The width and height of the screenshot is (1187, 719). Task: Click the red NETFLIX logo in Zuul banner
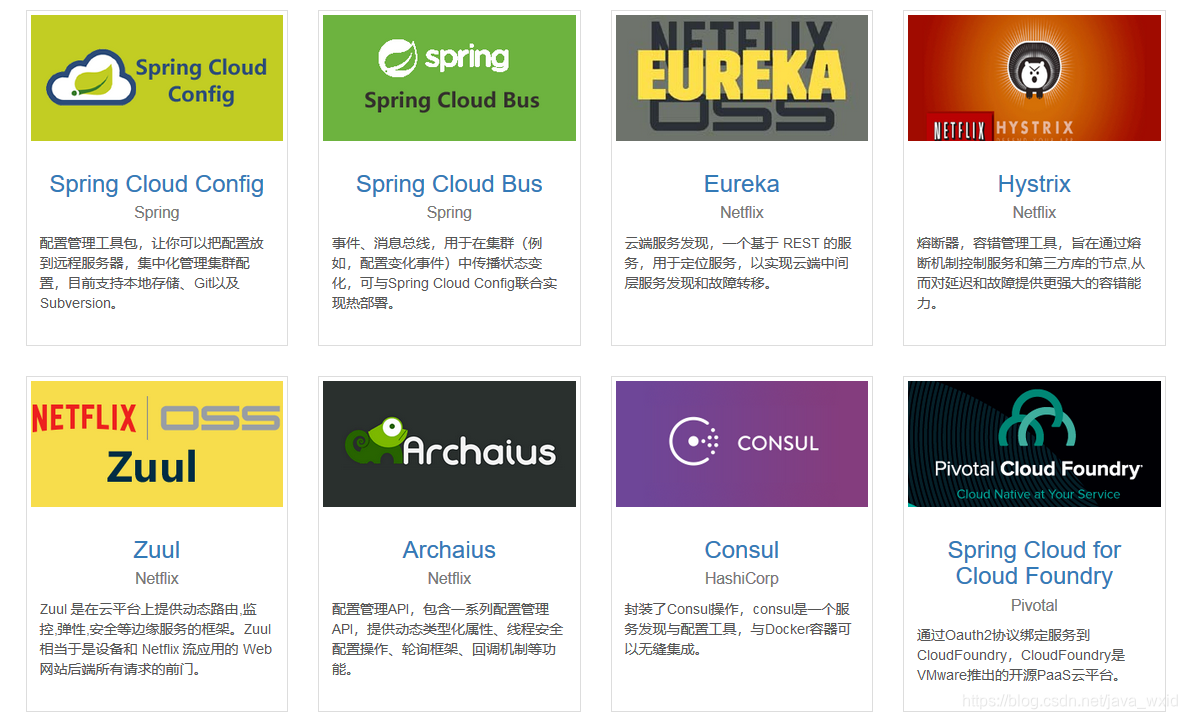click(x=84, y=419)
